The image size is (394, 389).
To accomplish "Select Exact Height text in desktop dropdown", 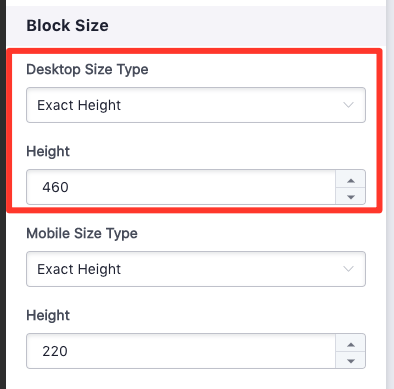I will 79,105.
